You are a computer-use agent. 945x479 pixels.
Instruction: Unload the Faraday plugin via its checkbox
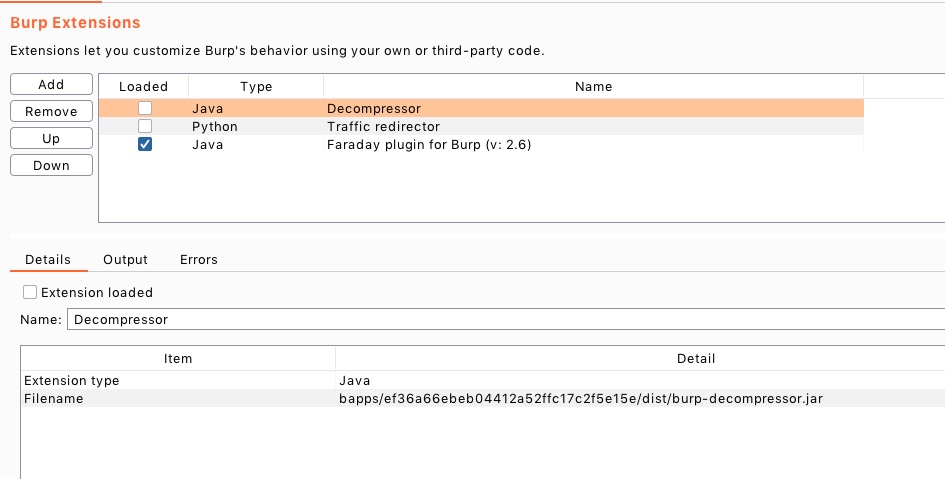point(145,145)
